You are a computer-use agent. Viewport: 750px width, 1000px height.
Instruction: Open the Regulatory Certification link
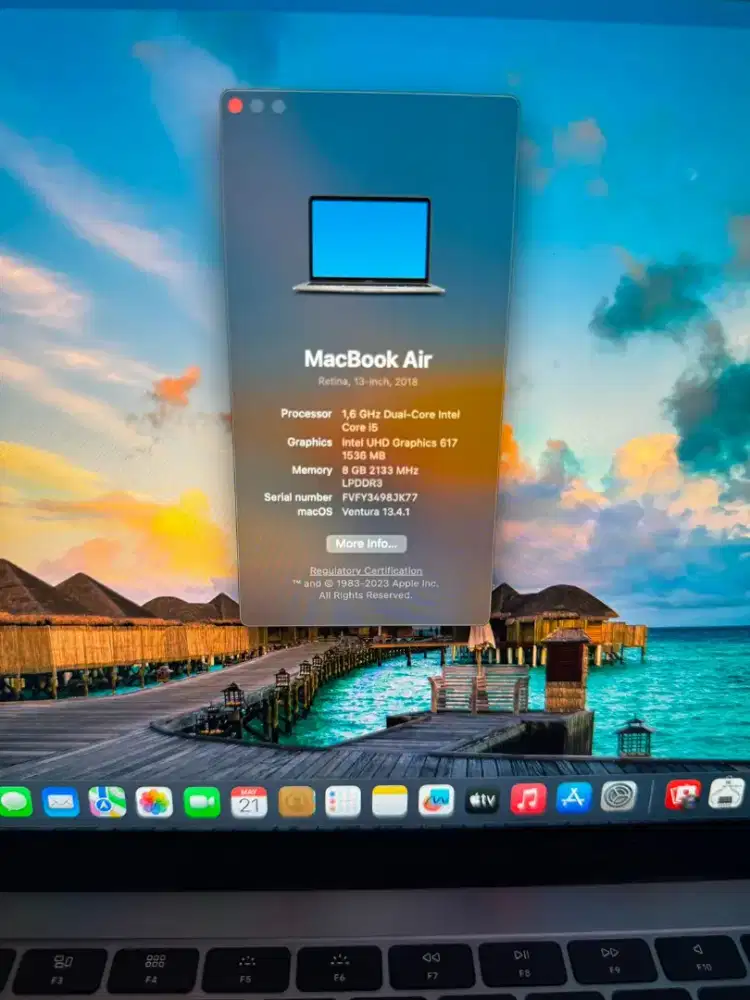click(366, 571)
